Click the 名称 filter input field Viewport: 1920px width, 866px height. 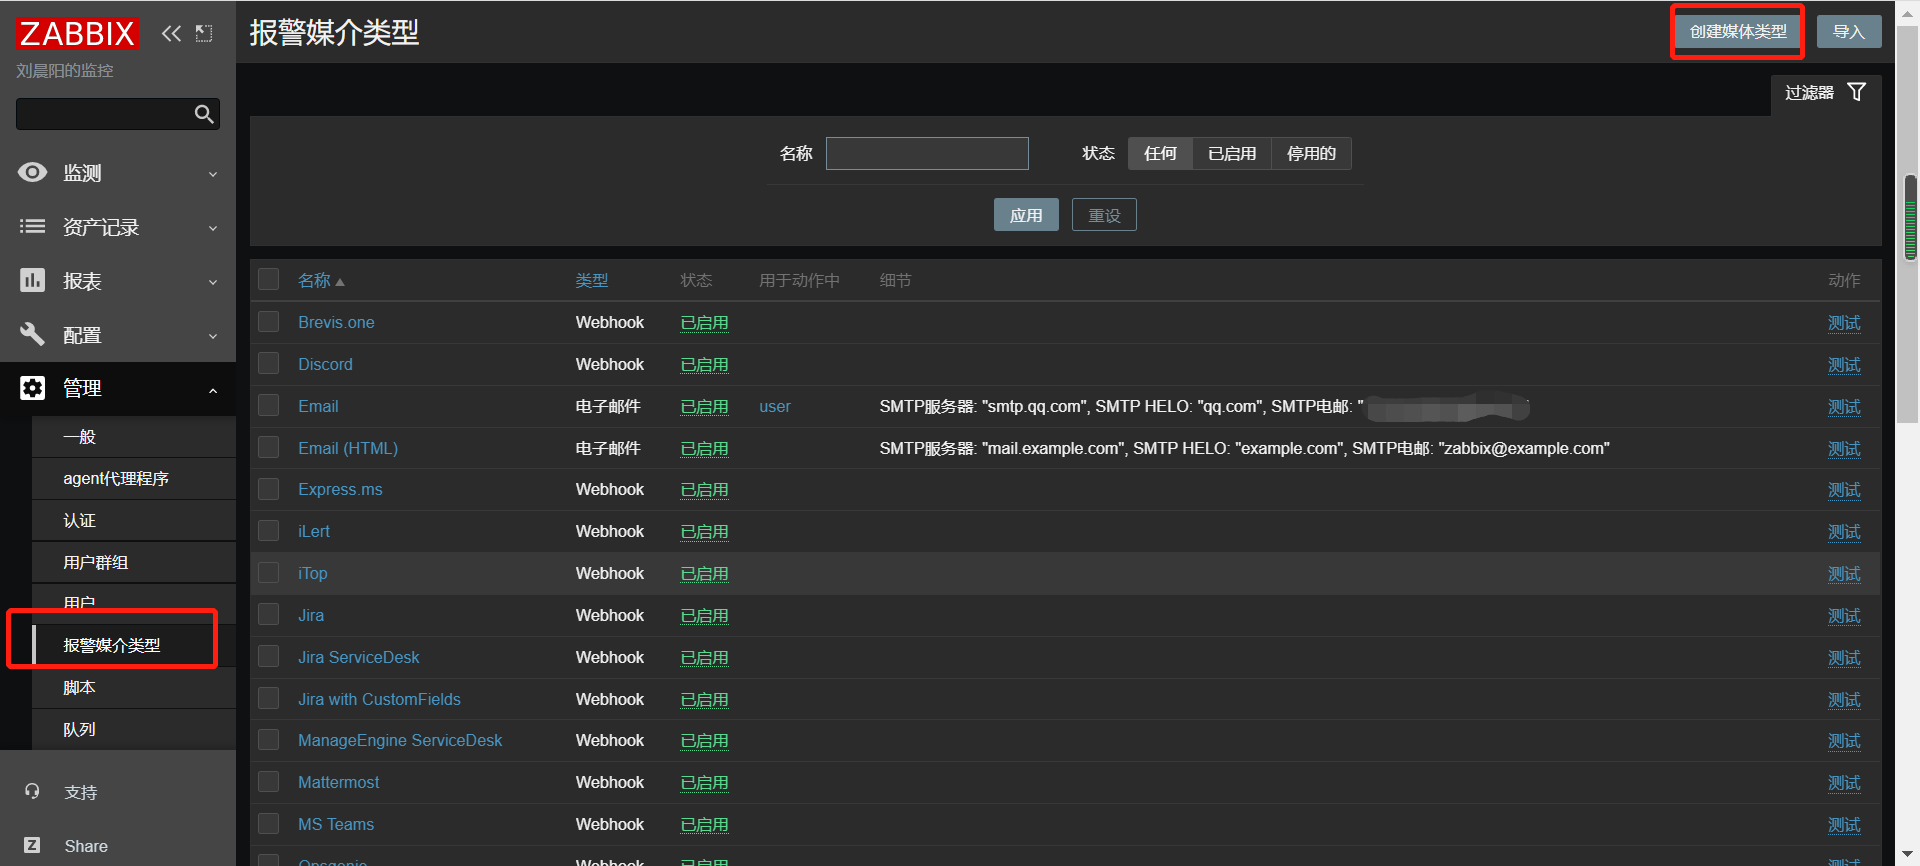[927, 153]
